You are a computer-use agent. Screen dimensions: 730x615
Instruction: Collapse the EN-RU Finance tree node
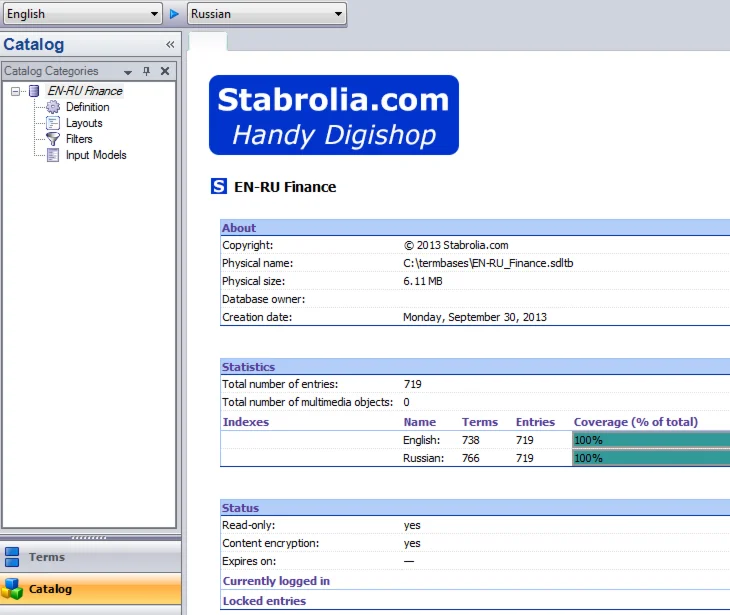(x=15, y=91)
